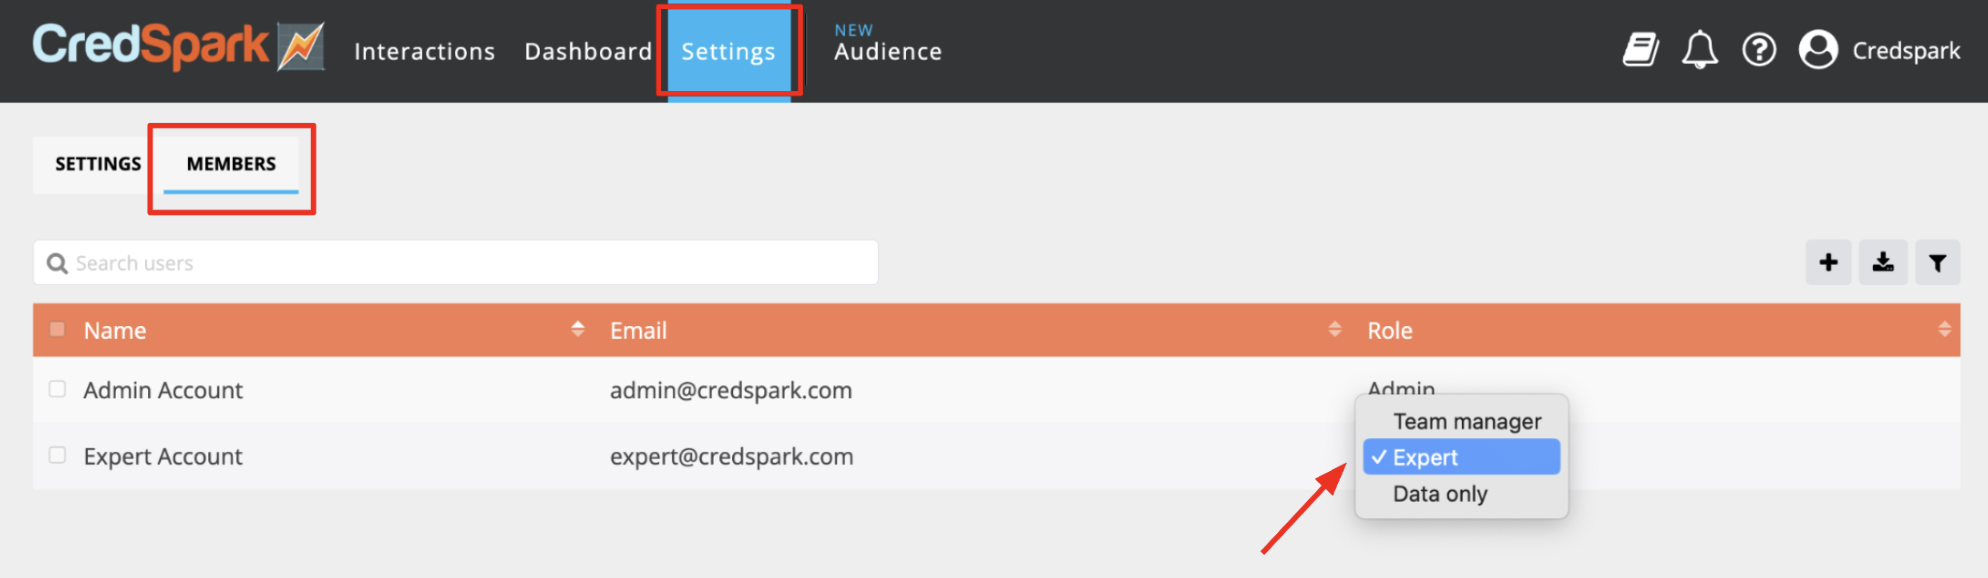Open the documentation book icon

[1640, 49]
